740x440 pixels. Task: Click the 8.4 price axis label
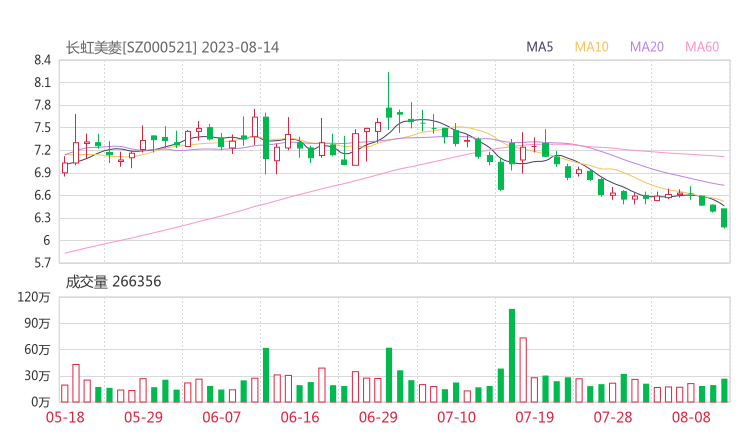click(x=42, y=60)
